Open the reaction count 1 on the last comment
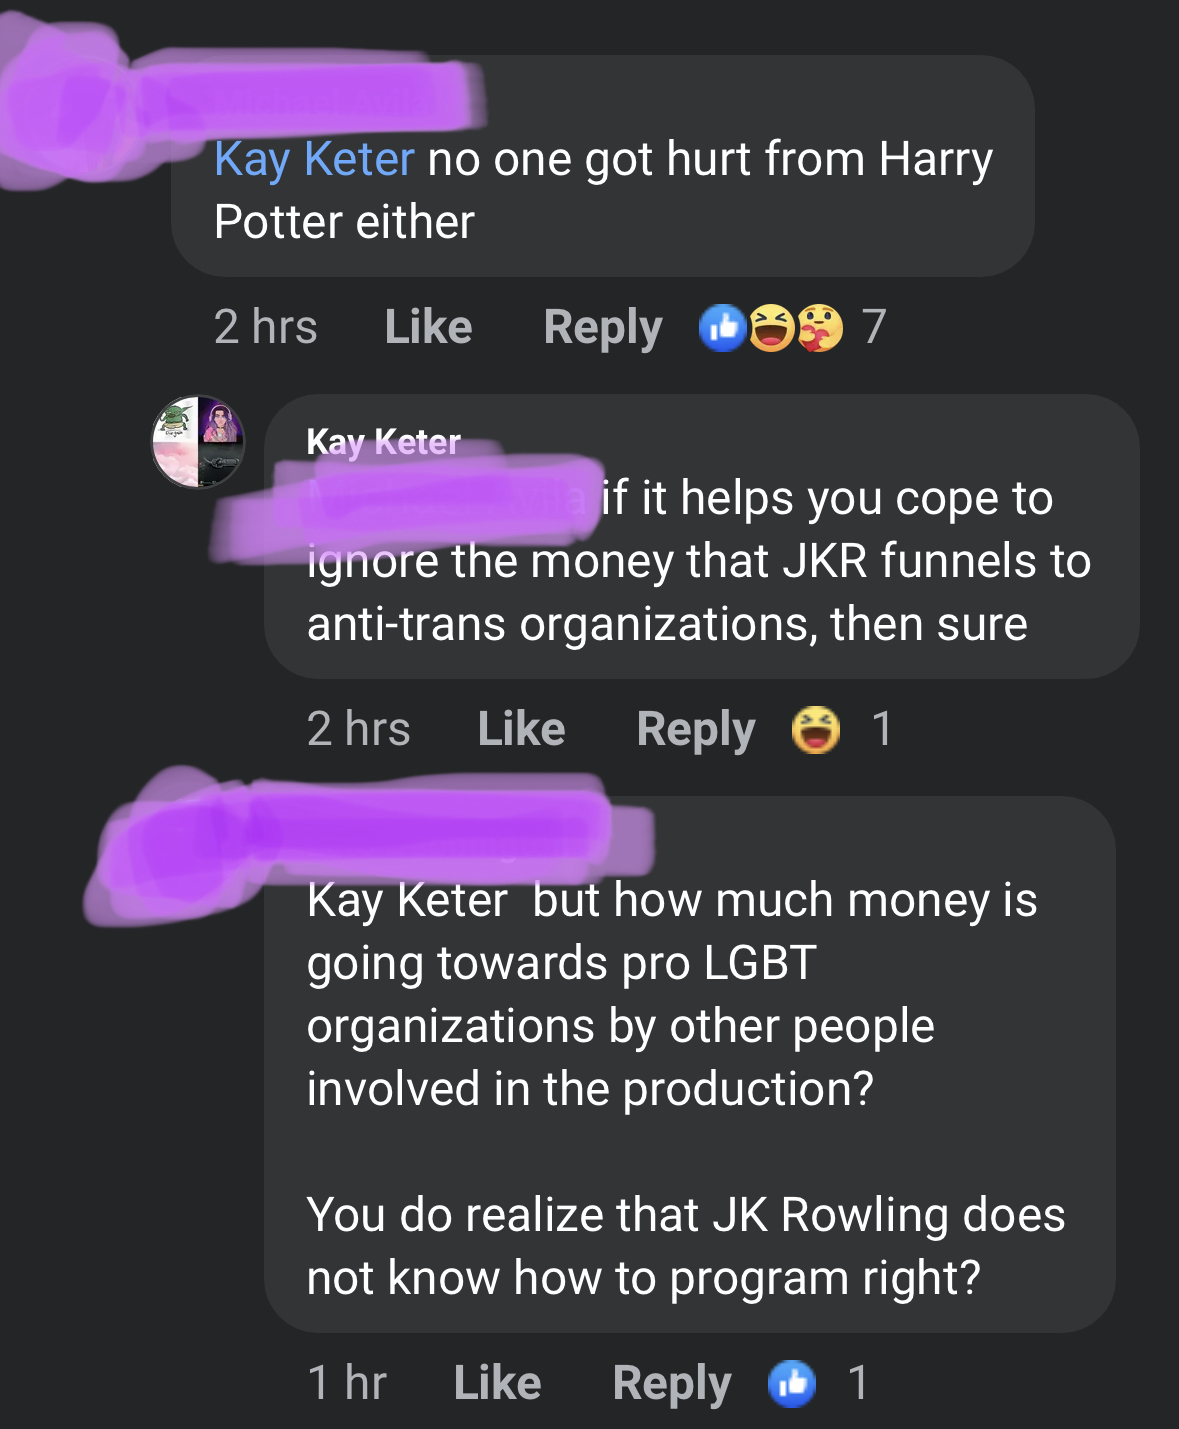The image size is (1179, 1429). pyautogui.click(x=857, y=1383)
